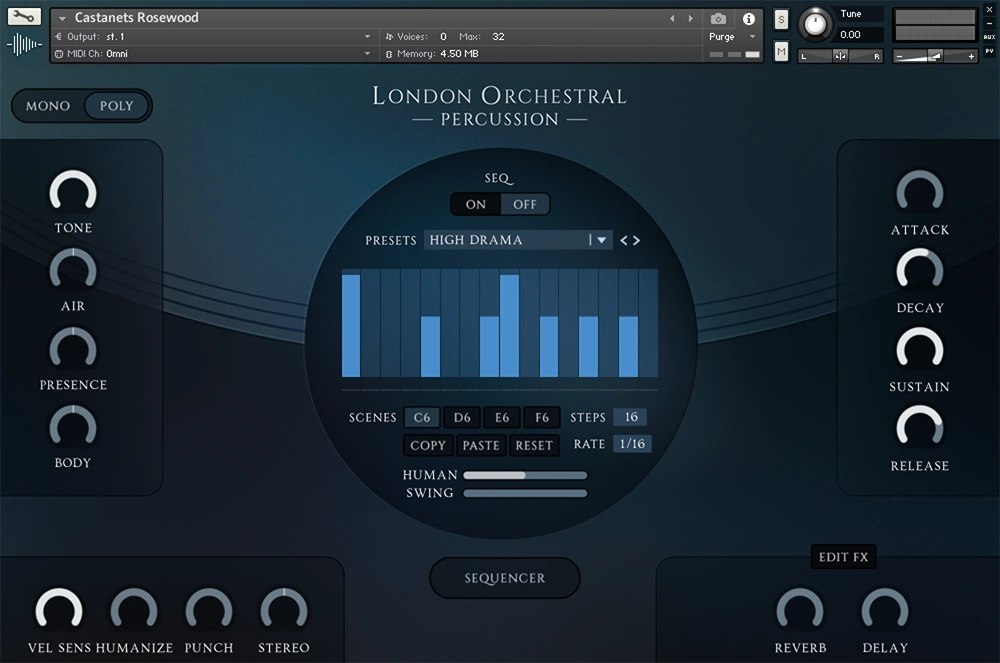The height and width of the screenshot is (663, 1000).
Task: Click the Castanets Rosewood instrument name
Action: coord(136,18)
